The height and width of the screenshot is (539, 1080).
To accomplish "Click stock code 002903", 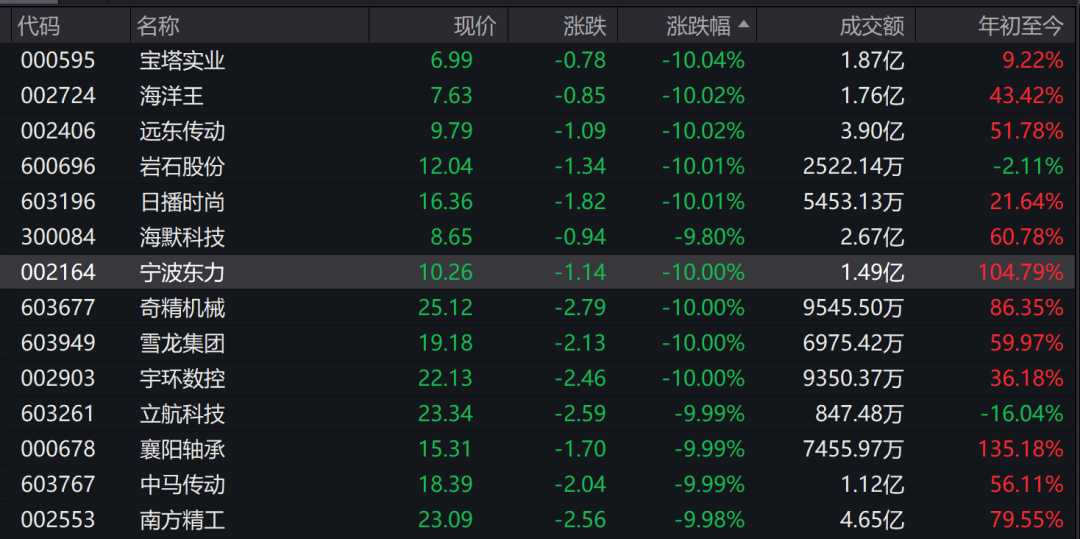I will (58, 378).
